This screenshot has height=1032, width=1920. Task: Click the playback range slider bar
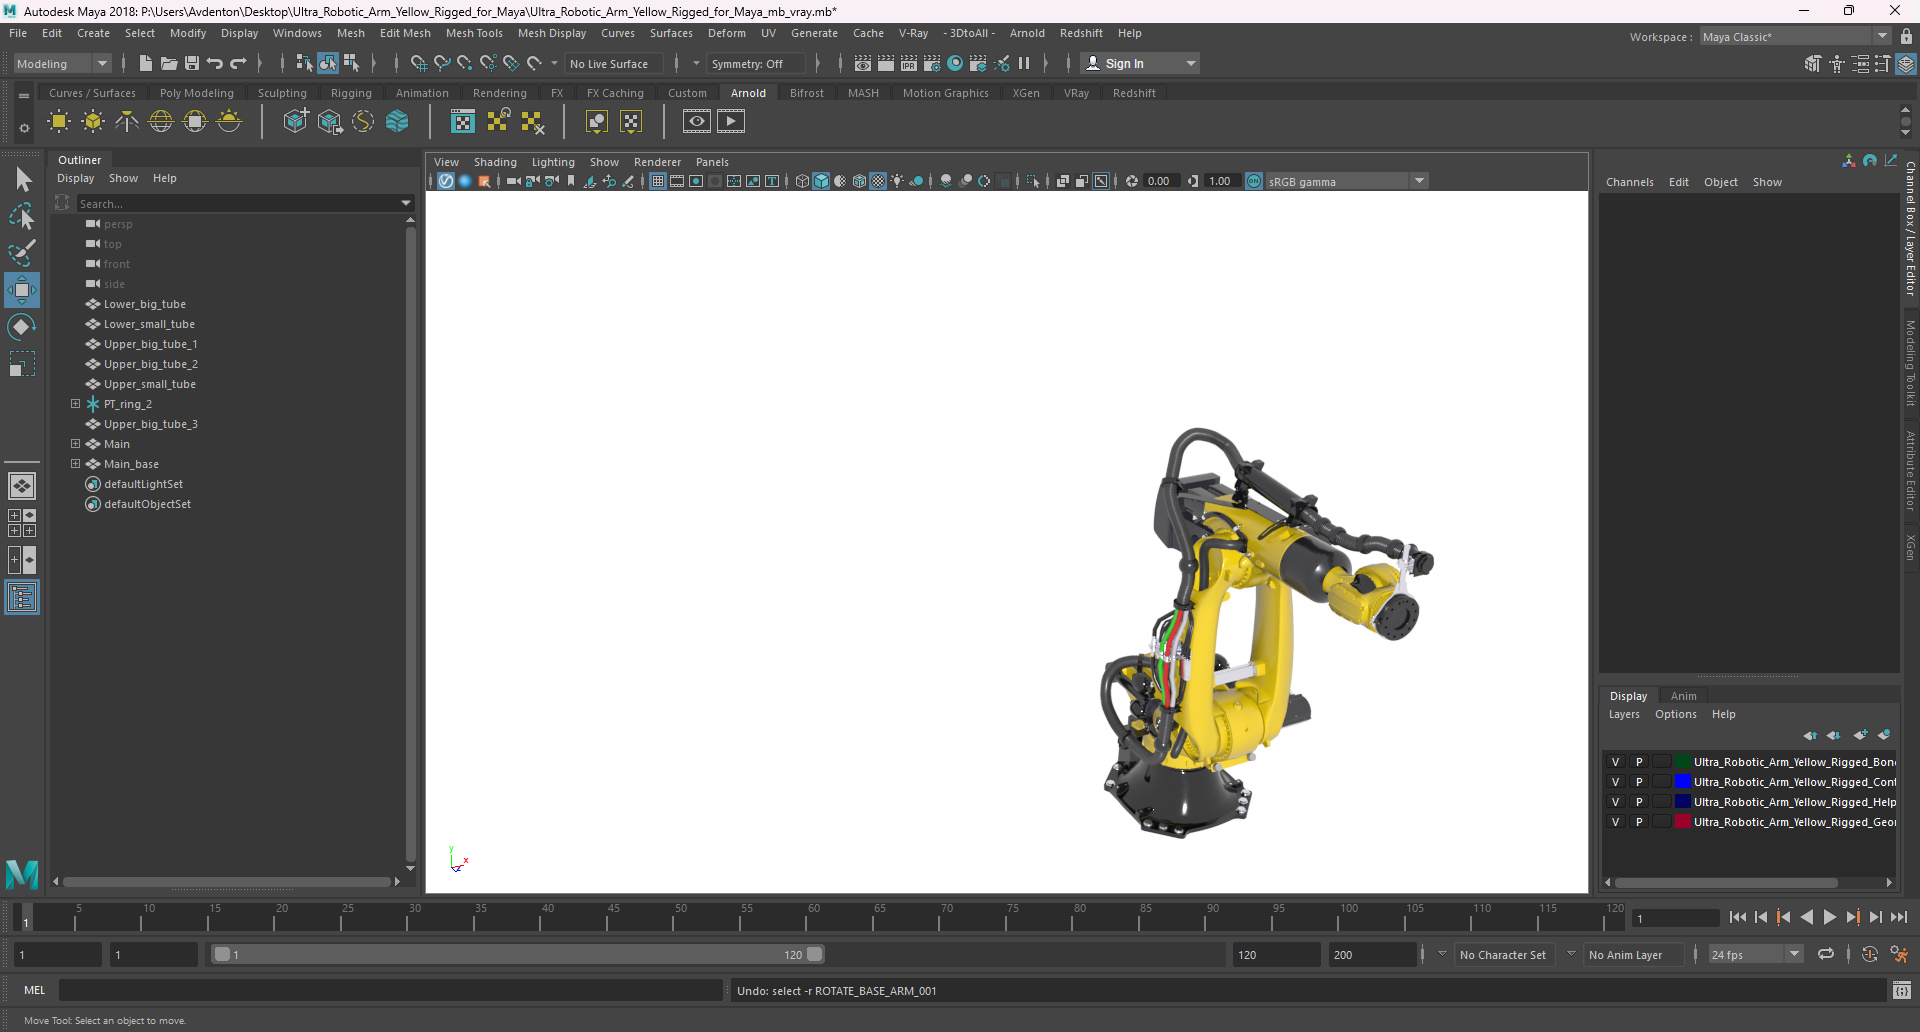(518, 954)
